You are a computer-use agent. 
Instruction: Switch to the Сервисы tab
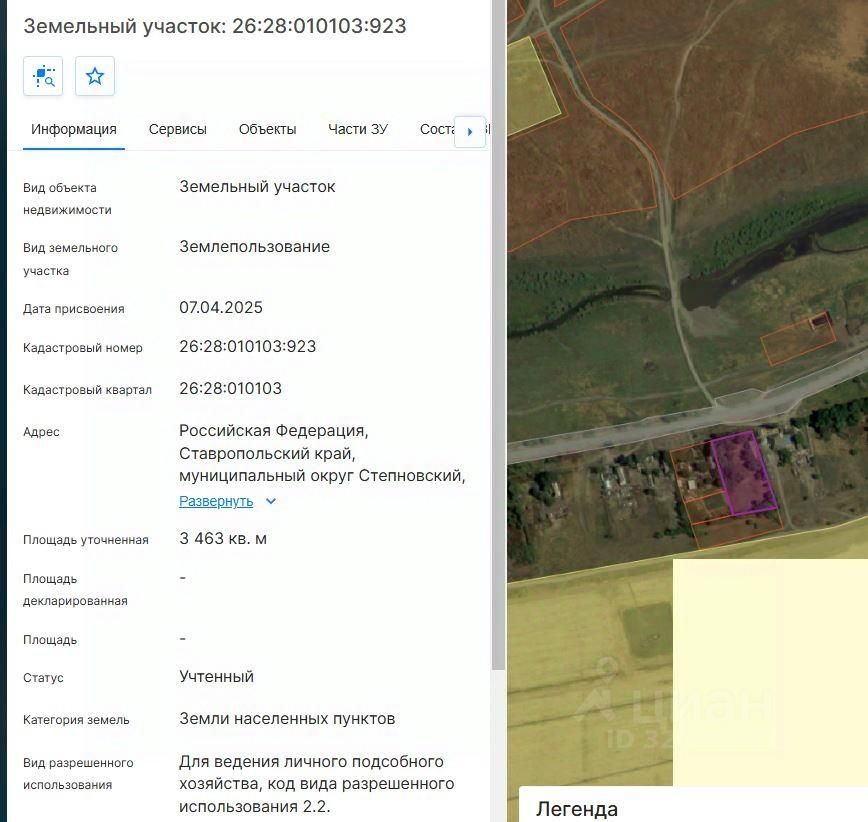point(178,129)
